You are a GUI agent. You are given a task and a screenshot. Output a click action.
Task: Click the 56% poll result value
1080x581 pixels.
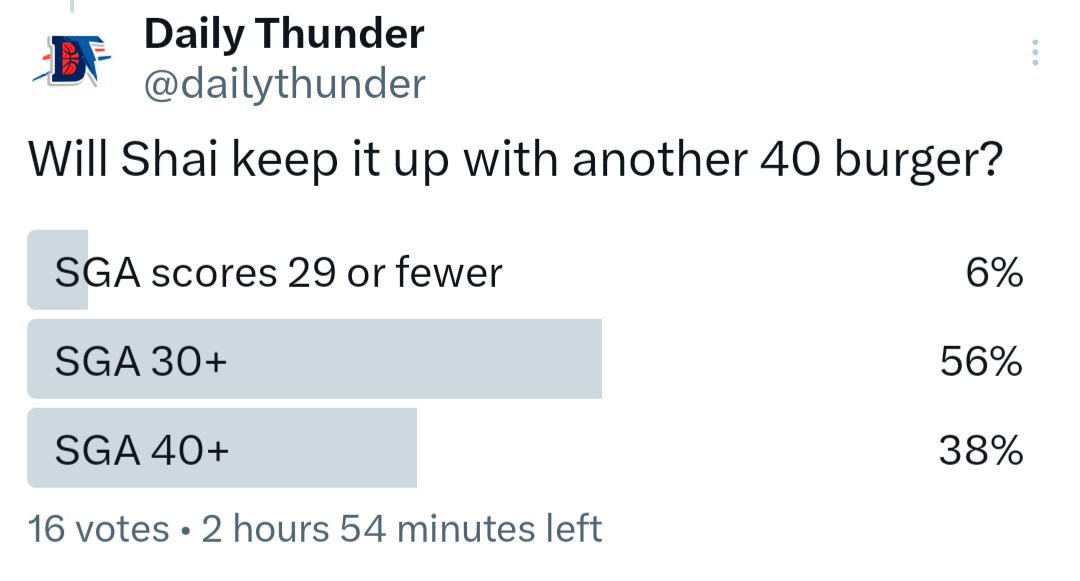point(981,362)
